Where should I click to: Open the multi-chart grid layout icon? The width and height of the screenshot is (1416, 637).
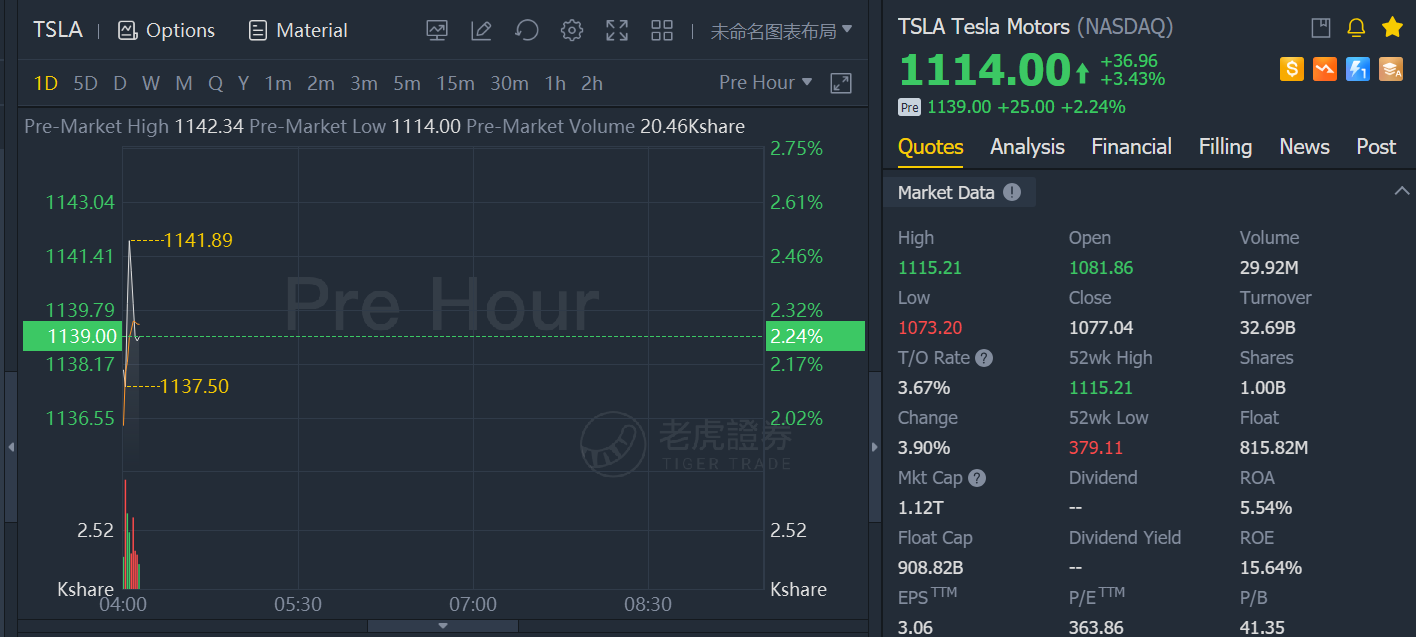point(662,30)
